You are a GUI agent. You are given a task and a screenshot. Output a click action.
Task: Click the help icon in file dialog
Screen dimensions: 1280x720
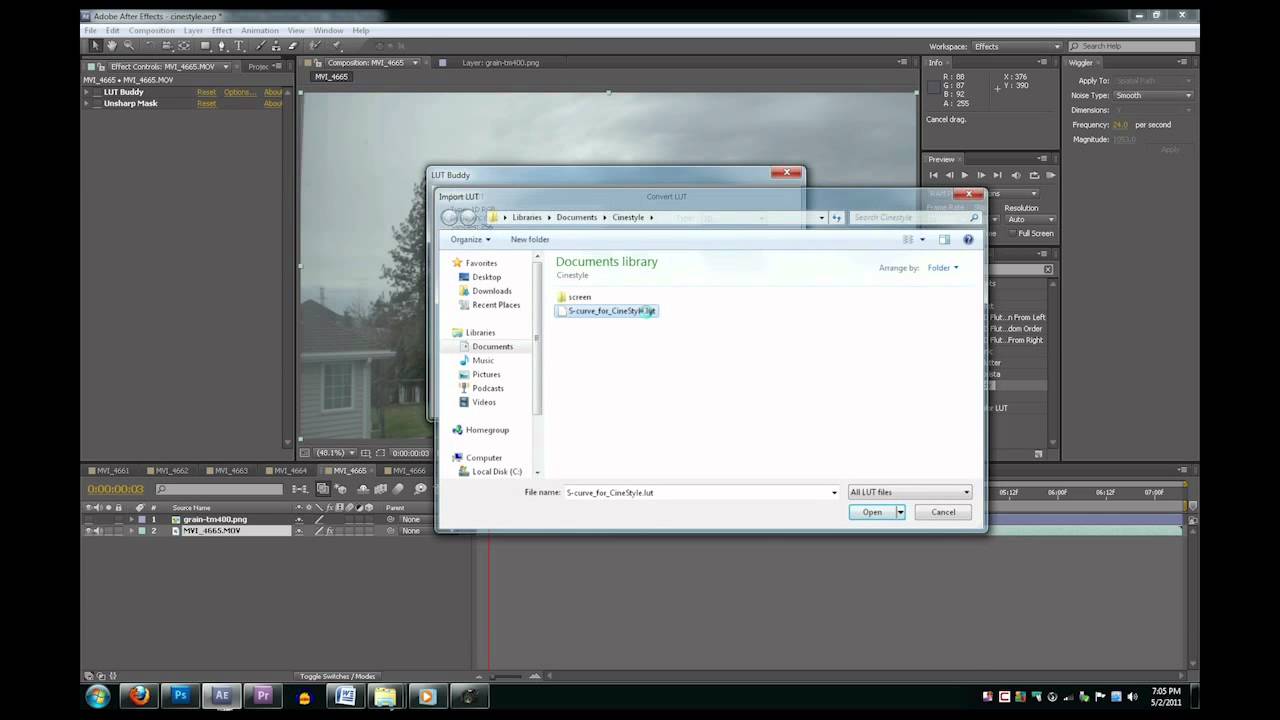968,240
